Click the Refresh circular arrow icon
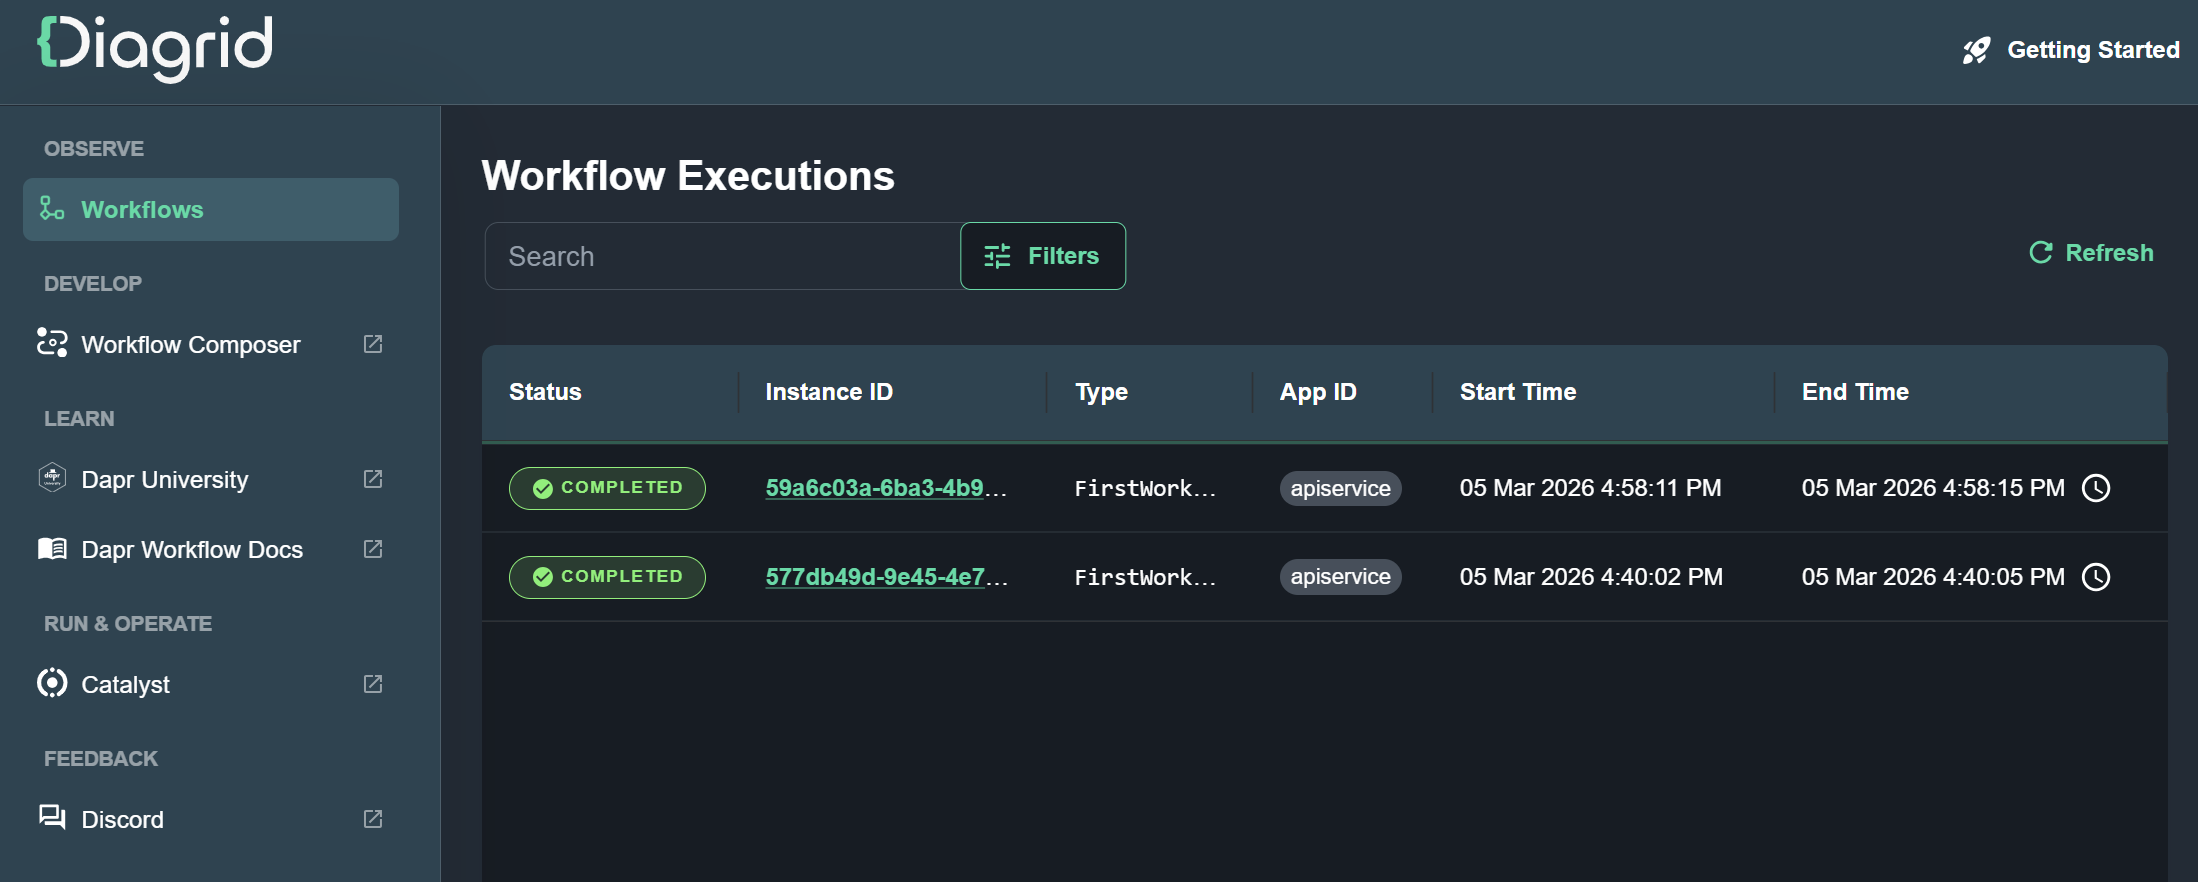The height and width of the screenshot is (882, 2198). pyautogui.click(x=2041, y=253)
